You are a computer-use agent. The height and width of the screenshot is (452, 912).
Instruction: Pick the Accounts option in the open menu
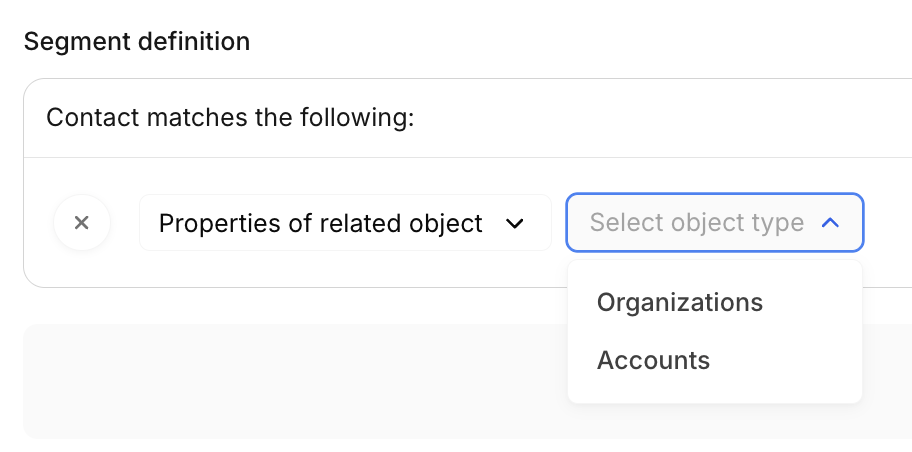point(653,360)
